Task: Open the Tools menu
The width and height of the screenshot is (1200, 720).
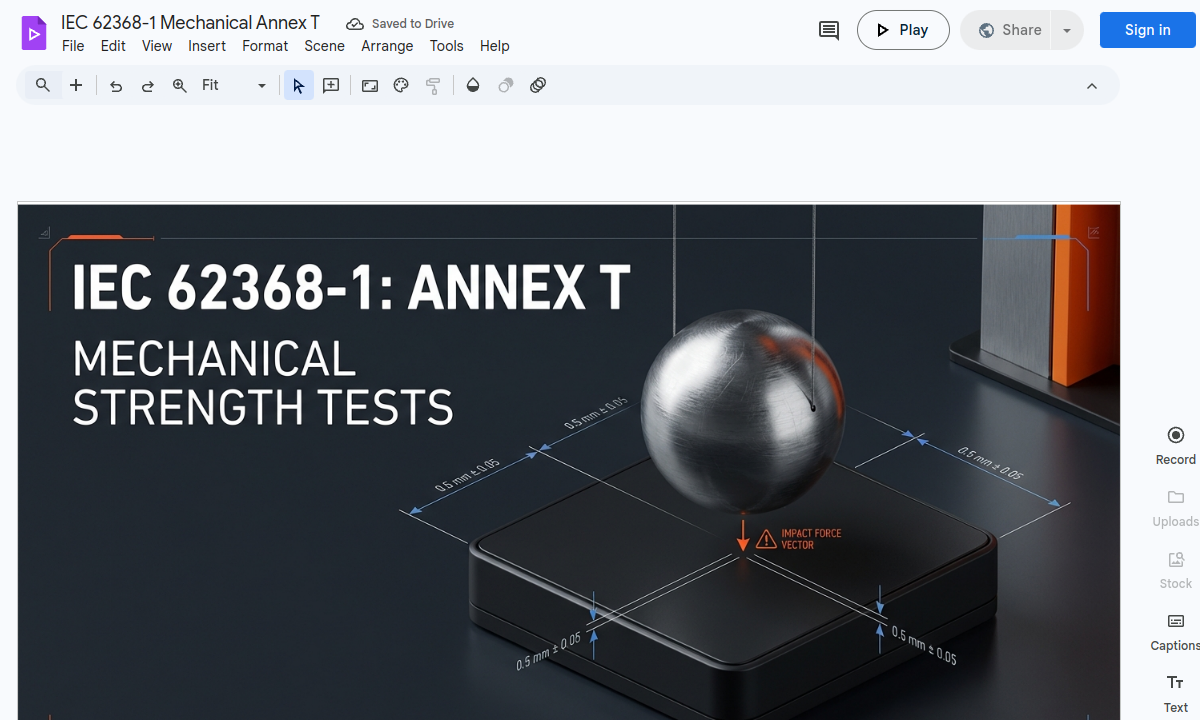Action: [x=446, y=46]
